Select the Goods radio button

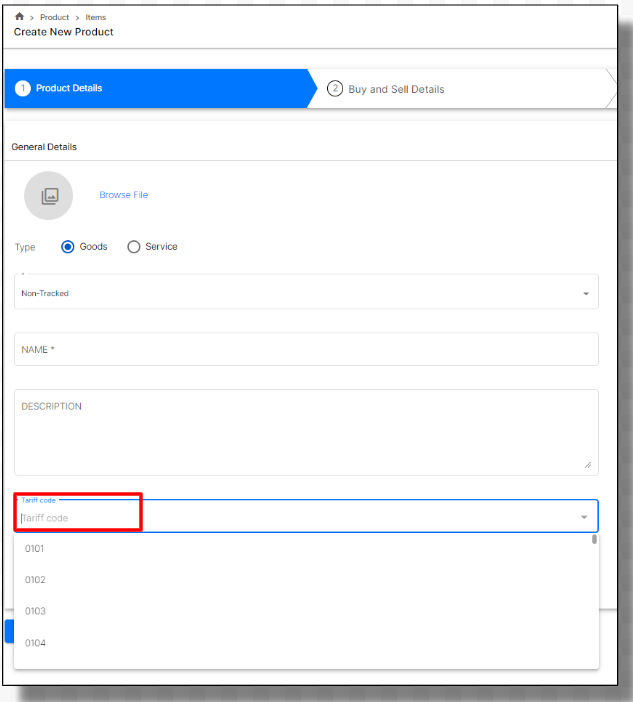click(x=68, y=247)
